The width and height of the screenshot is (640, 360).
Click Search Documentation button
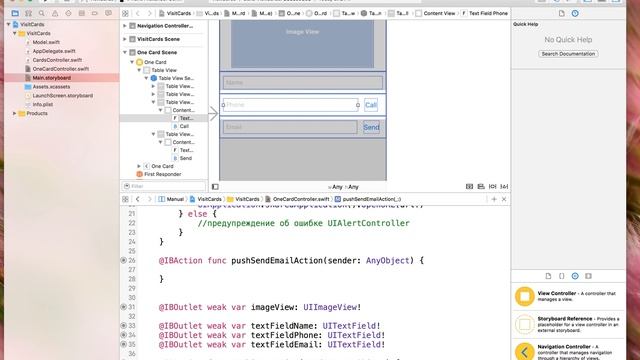[x=568, y=54]
